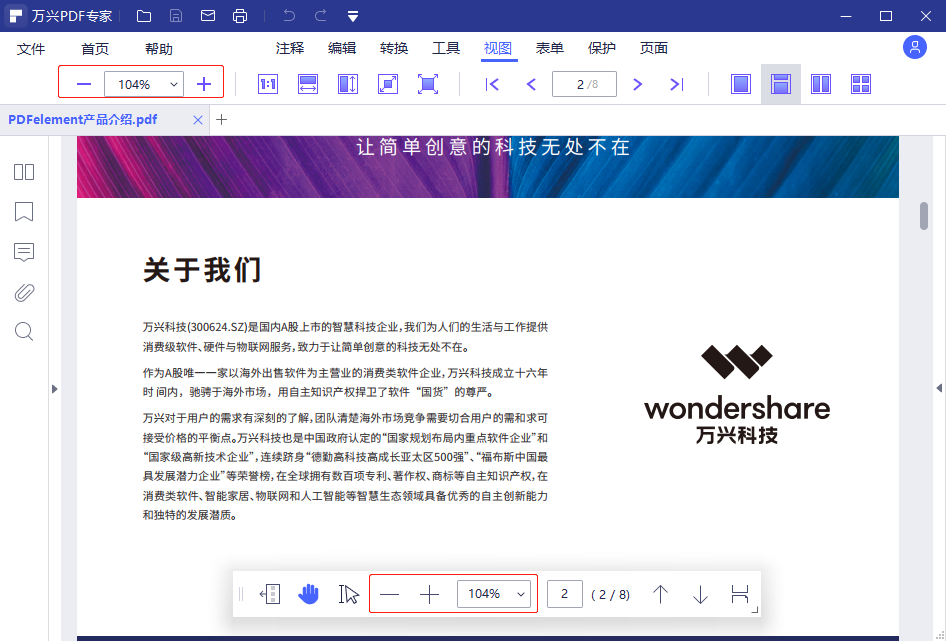
Task: Set zoom to actual size with 1:1 icon
Action: point(267,84)
